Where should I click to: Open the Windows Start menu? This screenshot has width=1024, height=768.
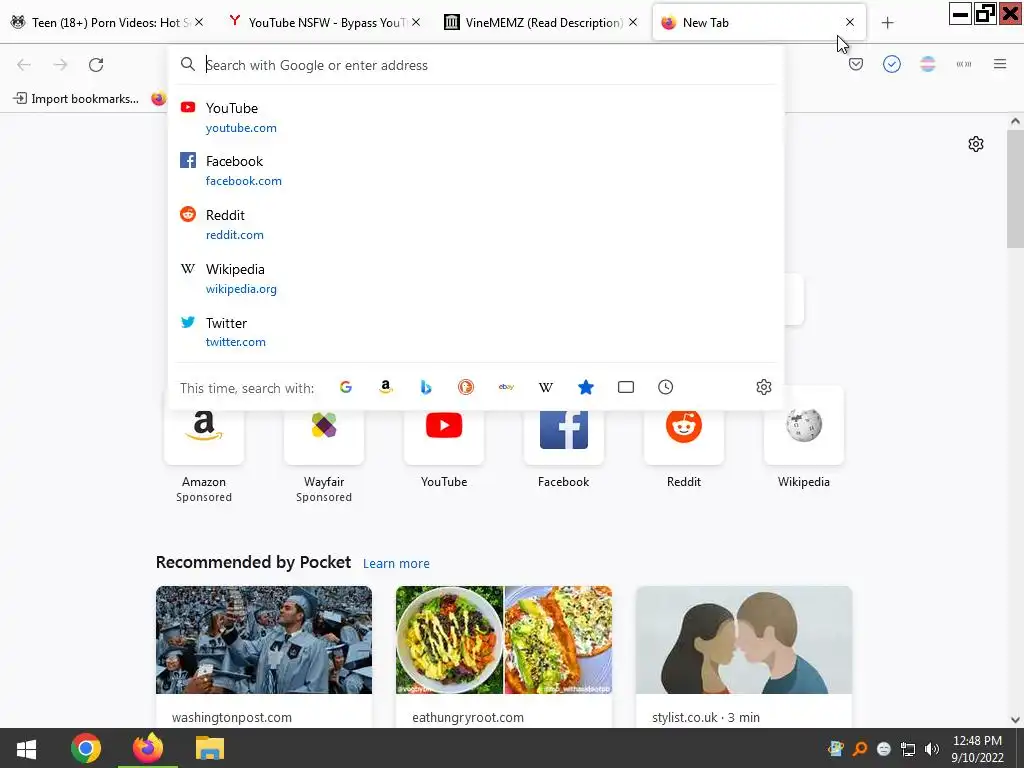click(x=26, y=748)
